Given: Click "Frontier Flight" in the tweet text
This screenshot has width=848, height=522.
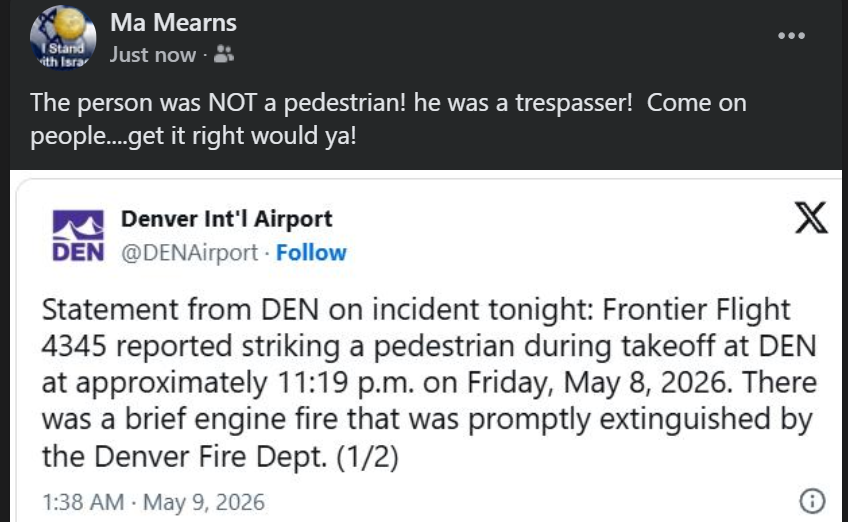Looking at the screenshot, I should (696, 309).
